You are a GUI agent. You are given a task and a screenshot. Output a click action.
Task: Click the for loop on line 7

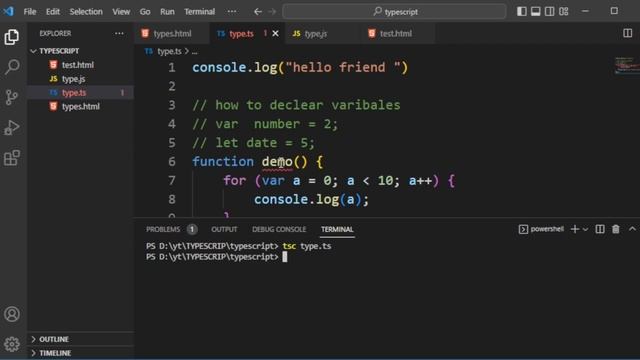[x=339, y=180]
